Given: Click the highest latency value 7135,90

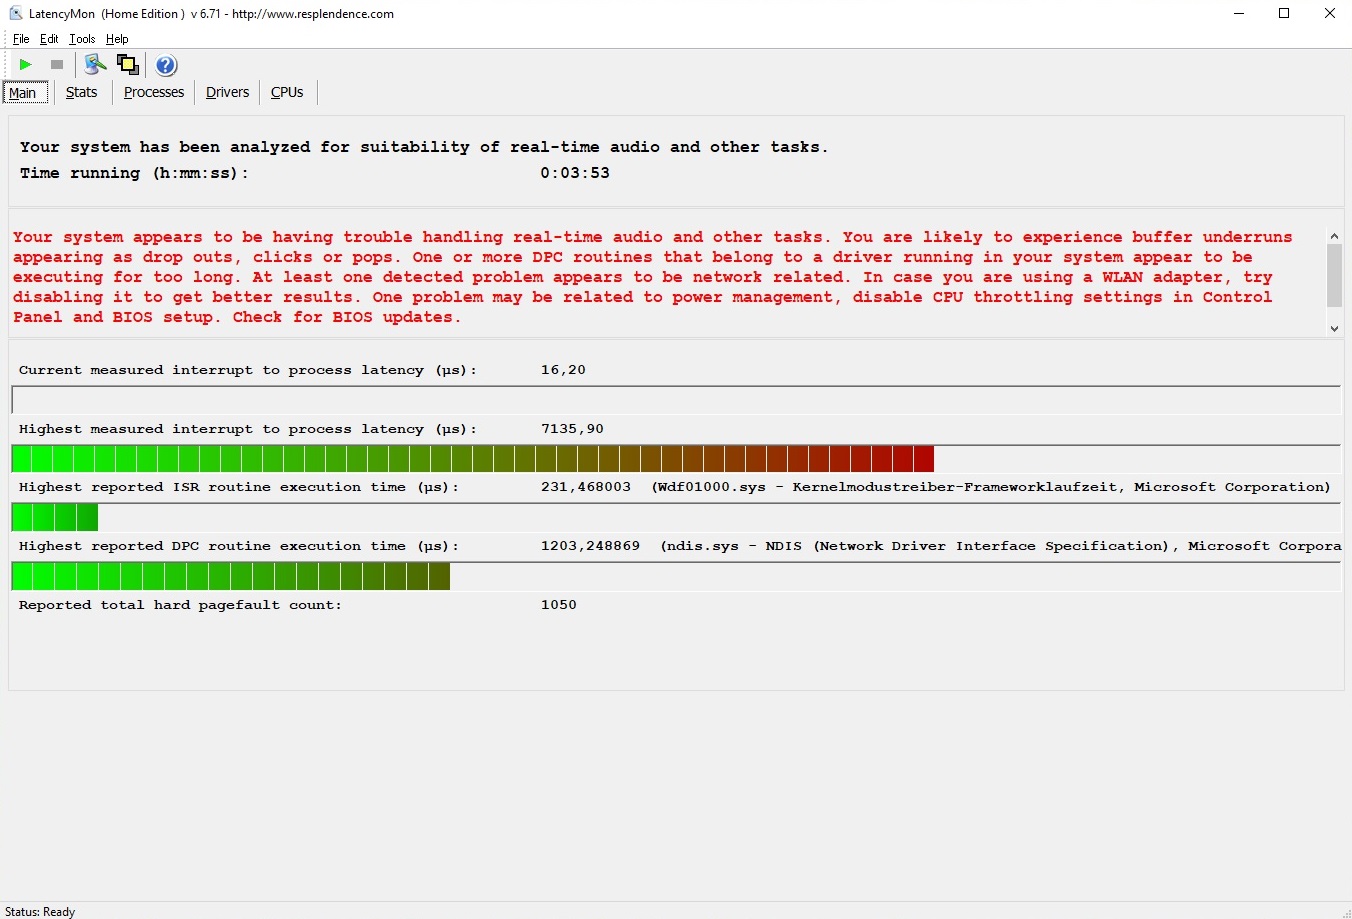Looking at the screenshot, I should [572, 429].
